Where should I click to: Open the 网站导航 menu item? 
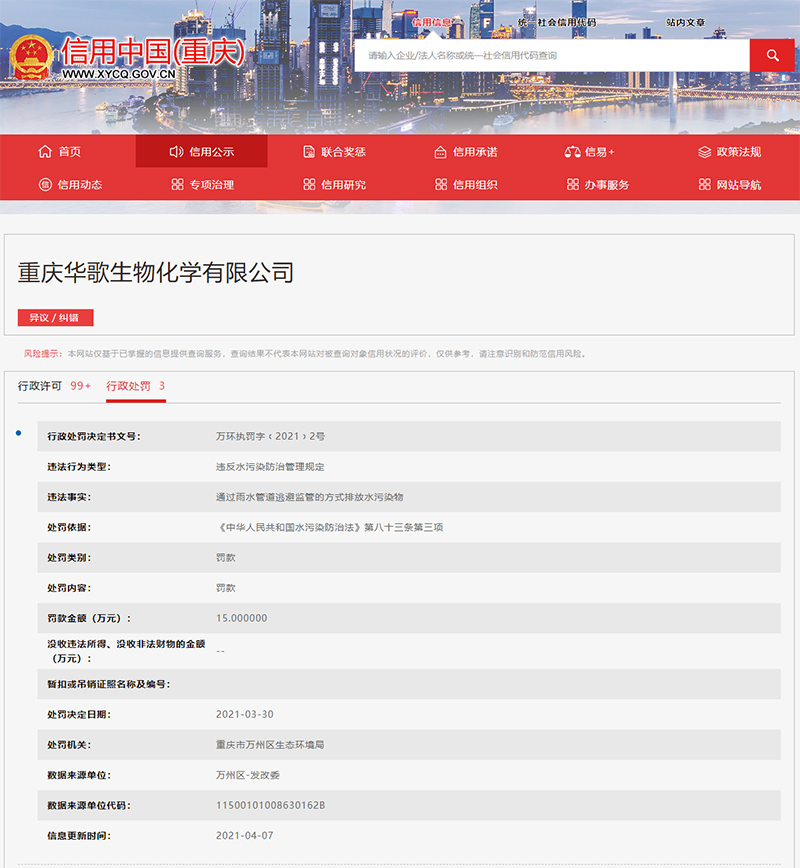click(739, 184)
